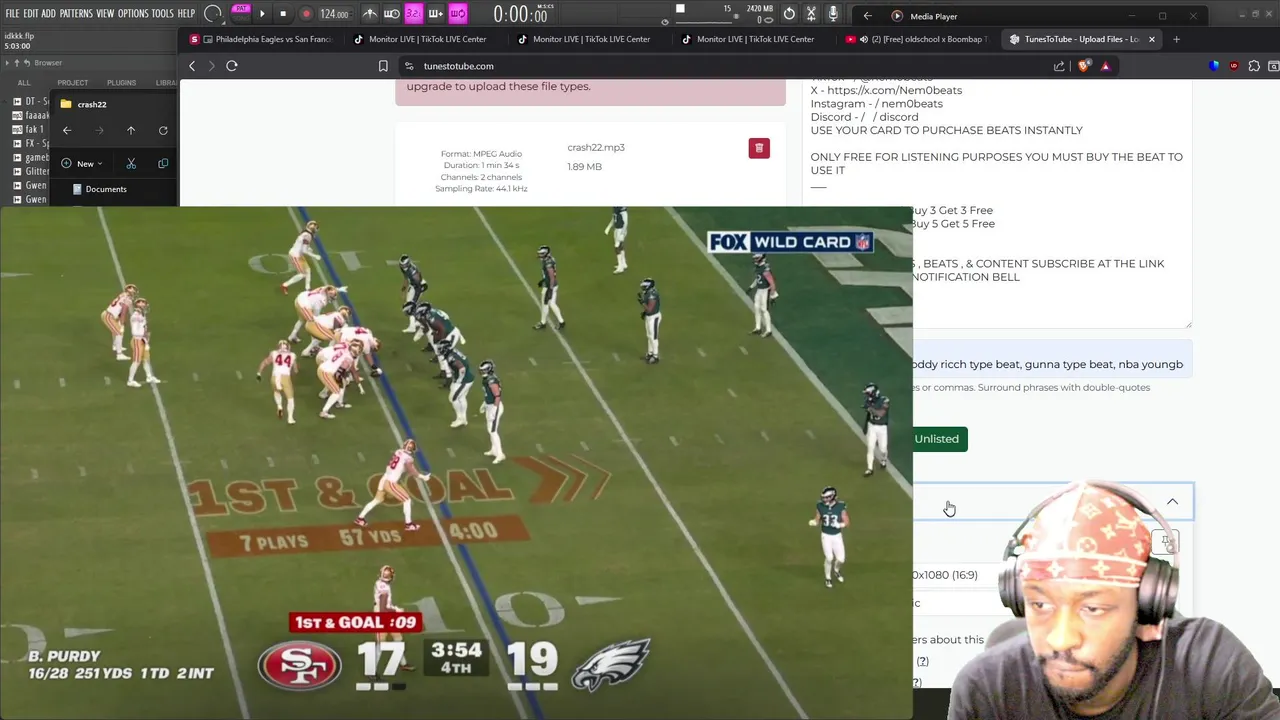Collapse FL Studio Browser panel arrow
1280x720 pixels.
tap(8, 63)
